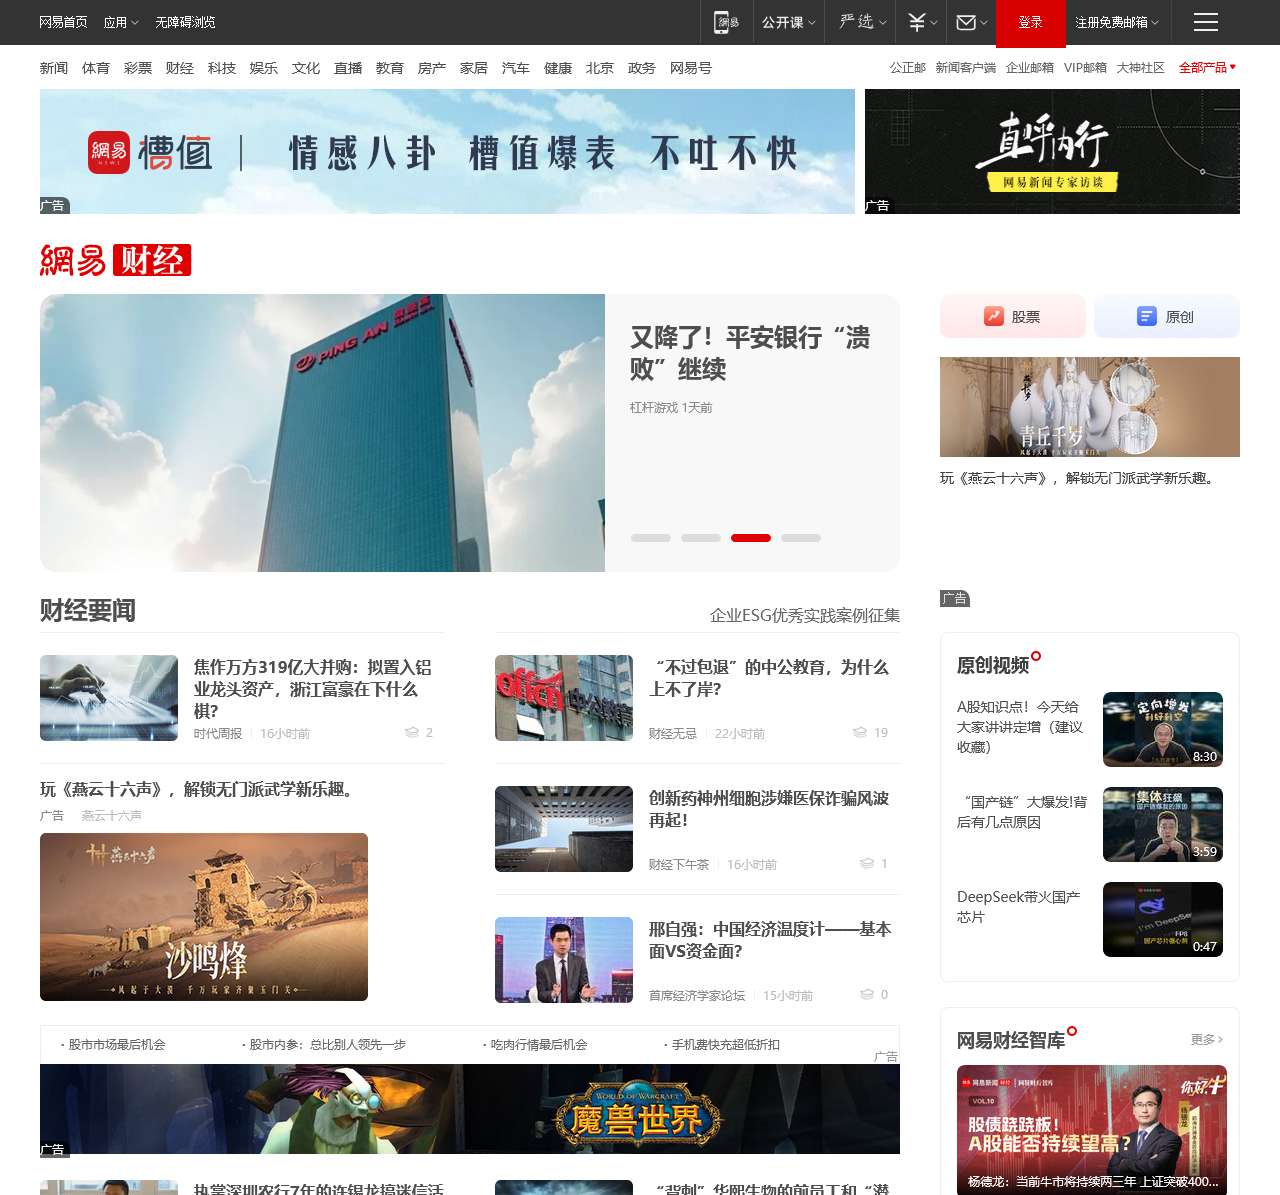The image size is (1280, 1195).
Task: Click the NetEase mobile phone icon
Action: click(x=726, y=22)
